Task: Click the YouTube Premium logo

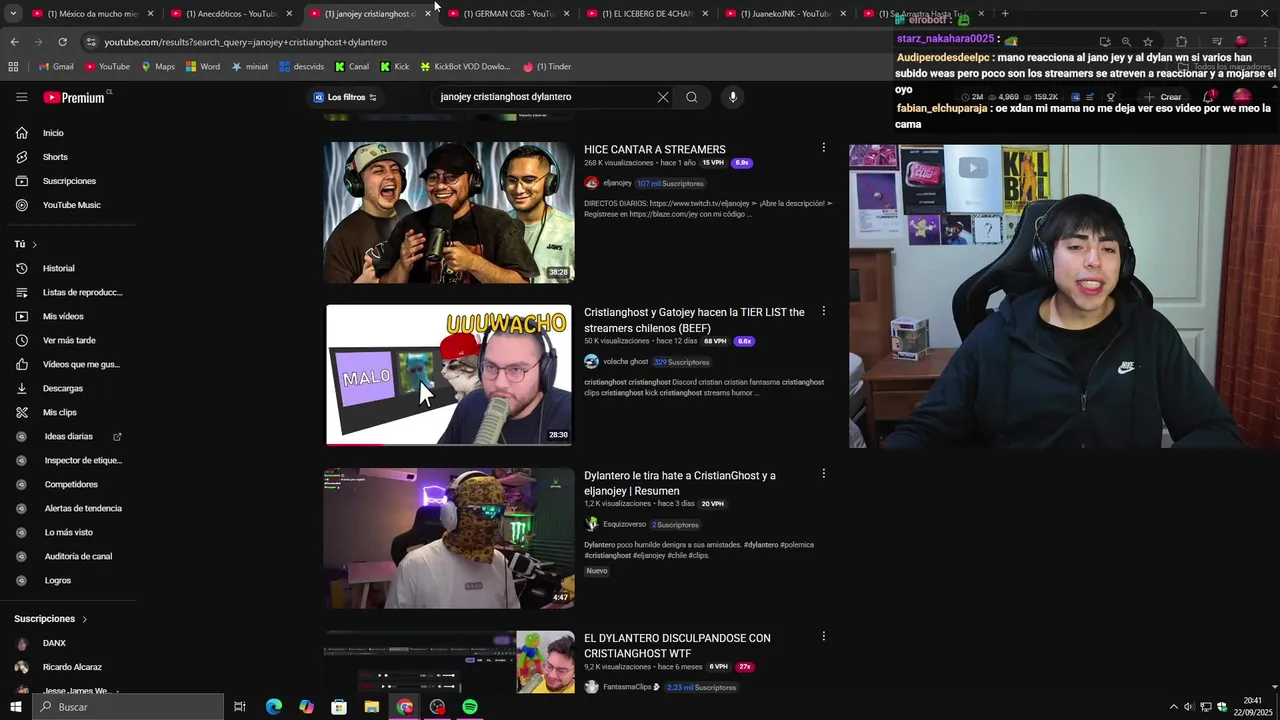Action: click(74, 97)
